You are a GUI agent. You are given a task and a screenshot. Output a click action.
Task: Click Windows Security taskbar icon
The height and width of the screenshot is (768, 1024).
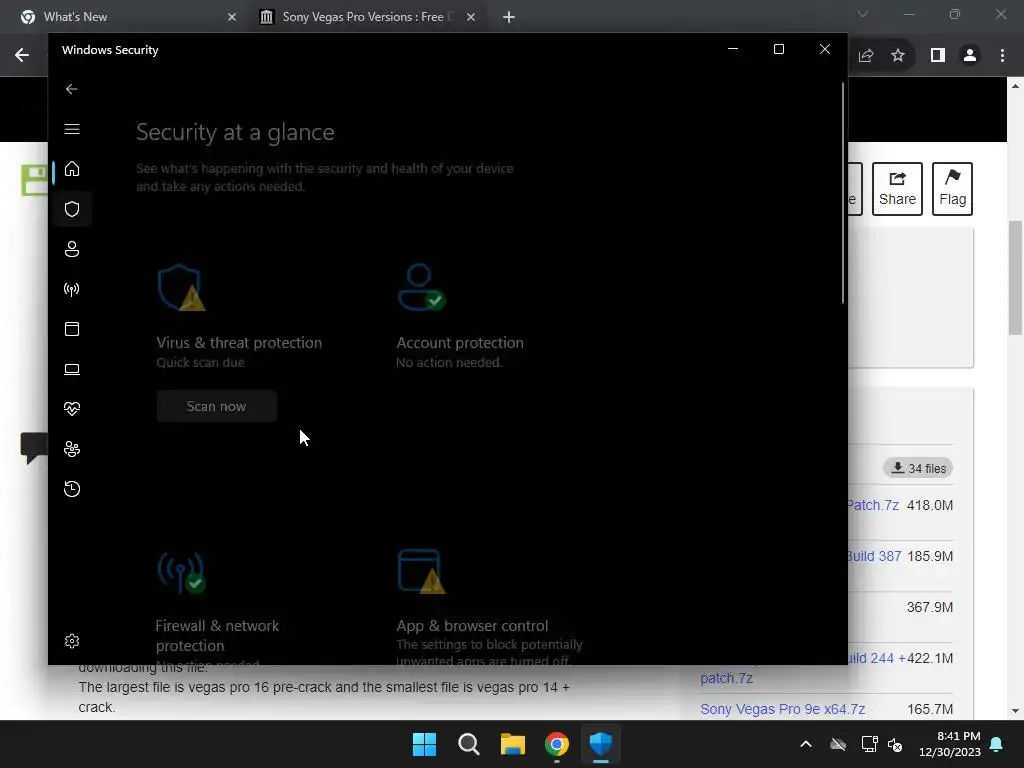point(601,744)
